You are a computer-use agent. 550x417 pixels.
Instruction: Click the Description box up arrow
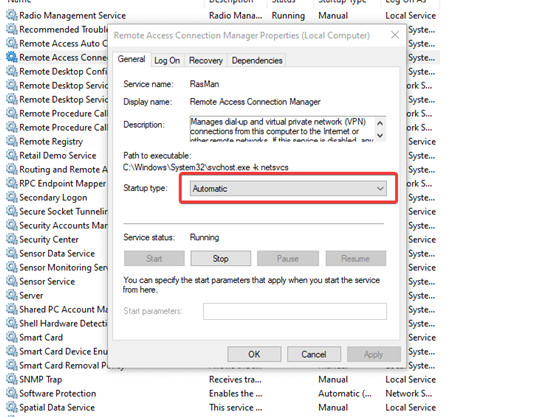click(x=380, y=123)
